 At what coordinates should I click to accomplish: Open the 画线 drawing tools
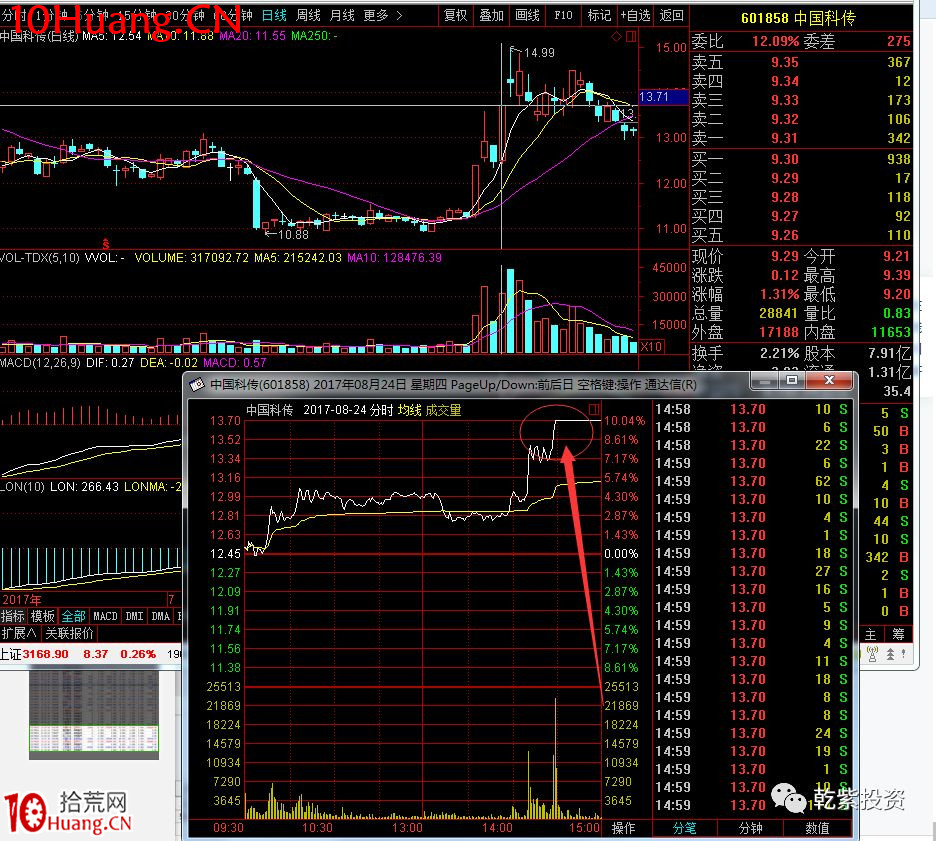[x=527, y=16]
